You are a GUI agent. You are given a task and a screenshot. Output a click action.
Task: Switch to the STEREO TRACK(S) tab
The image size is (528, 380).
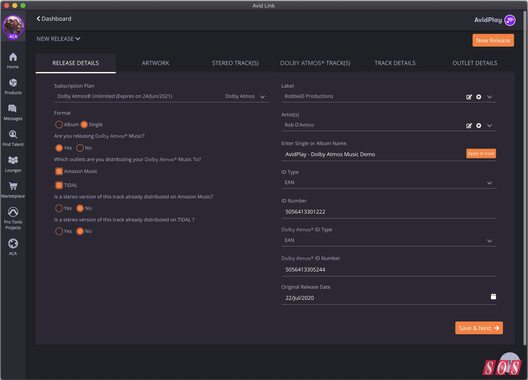[x=235, y=63]
